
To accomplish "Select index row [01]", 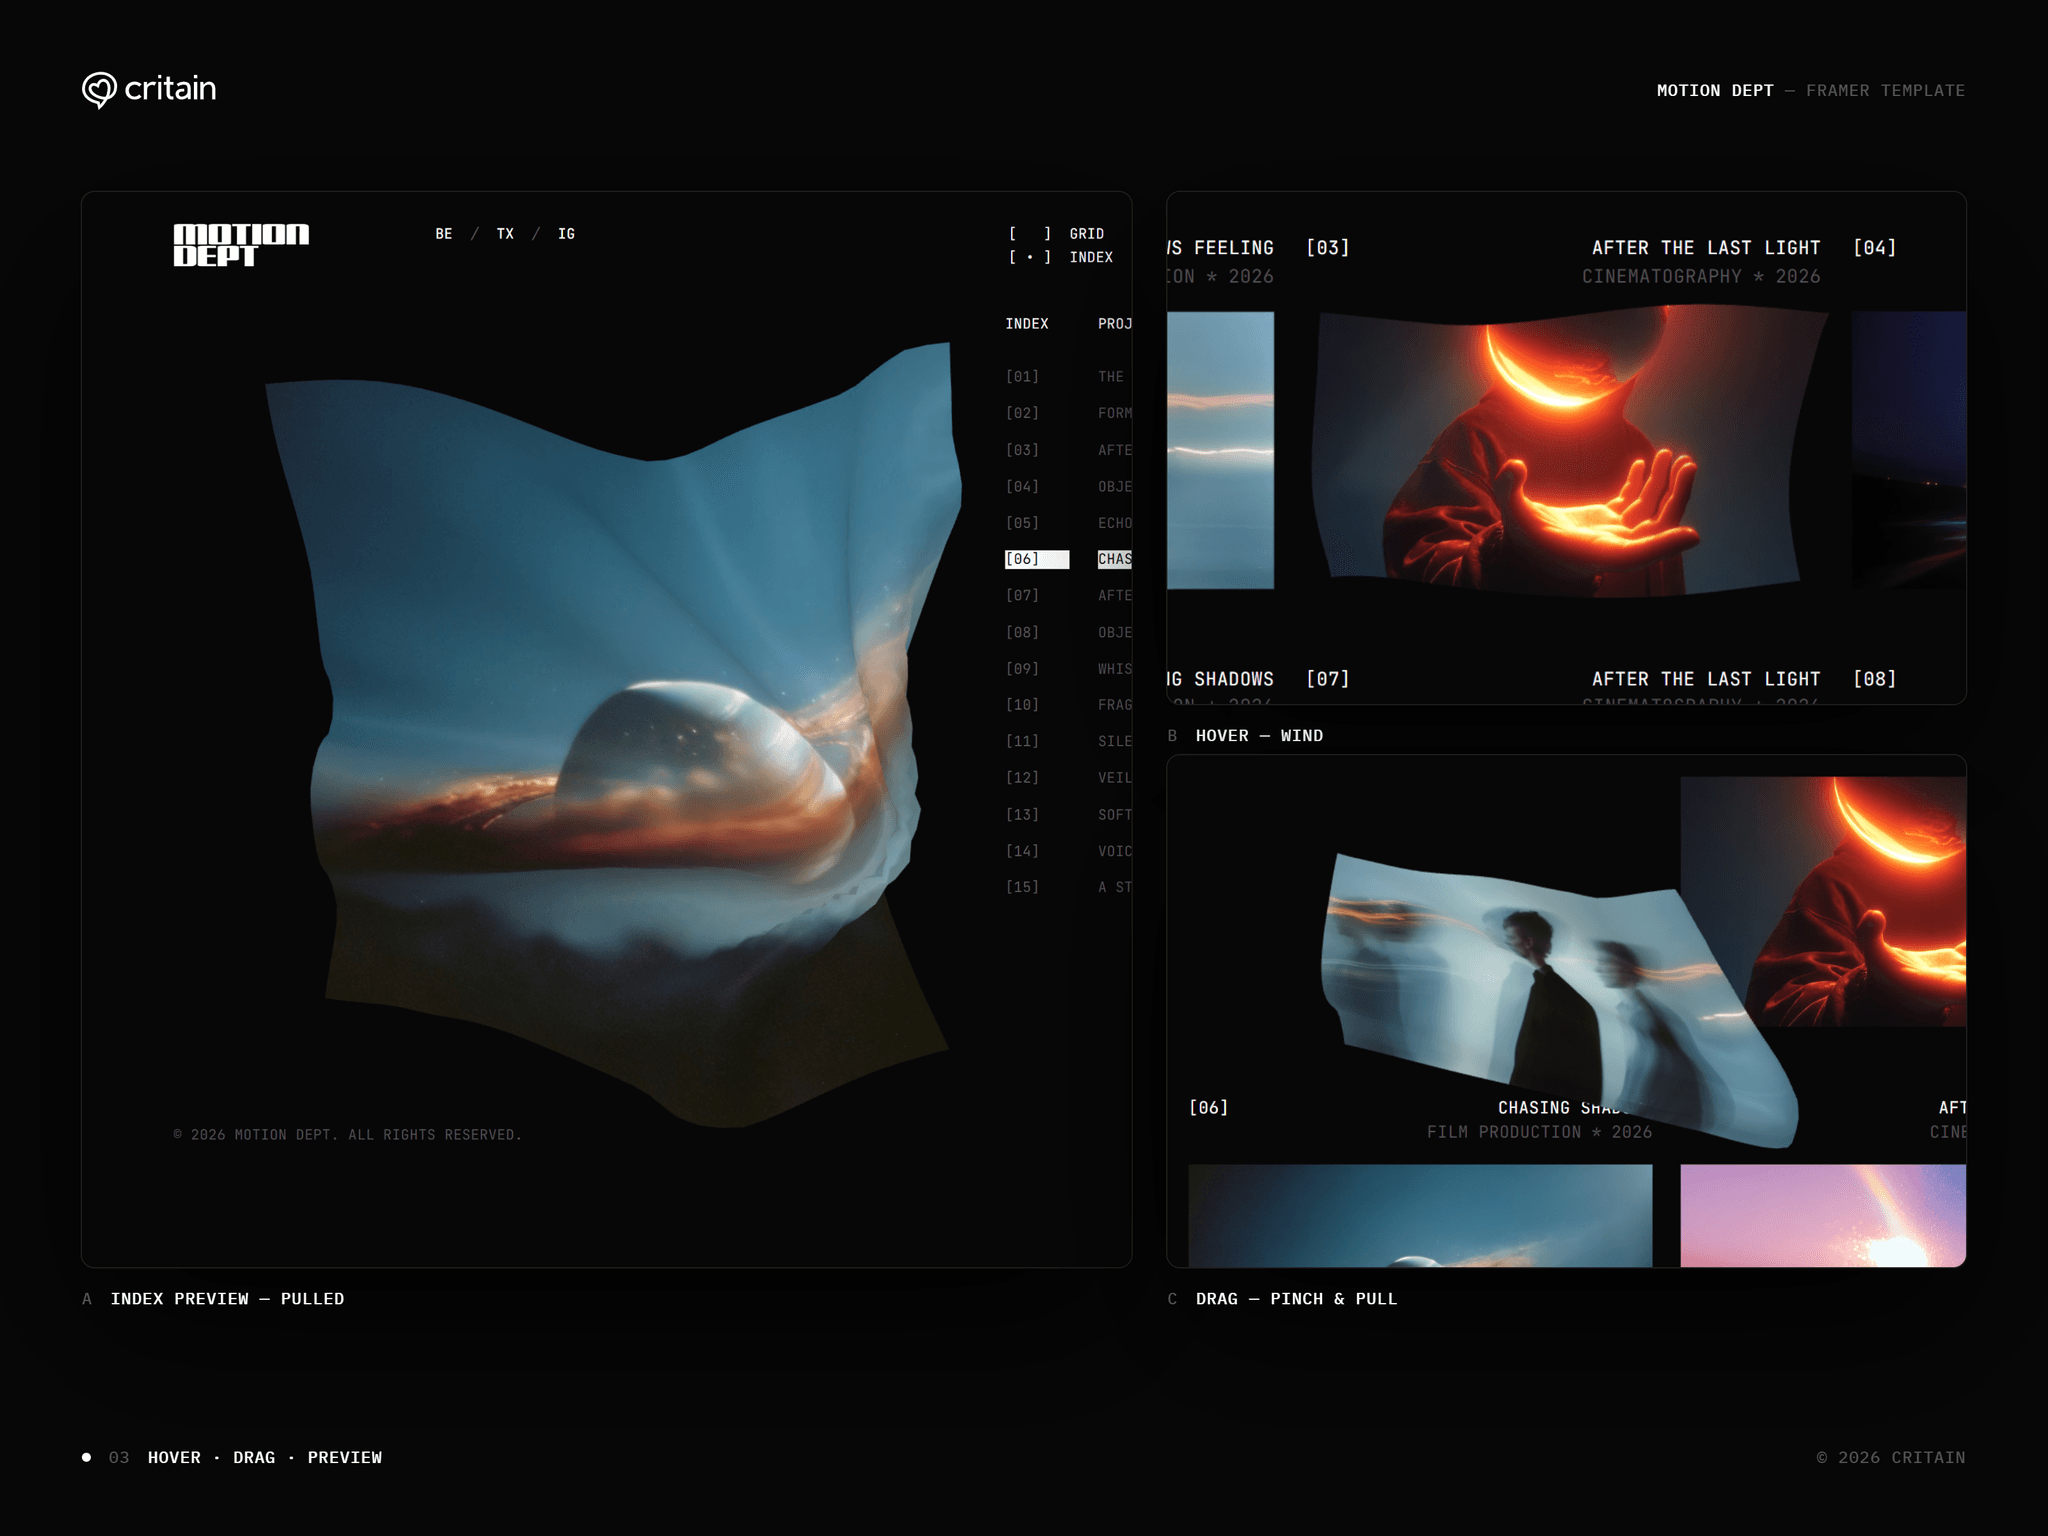I will pyautogui.click(x=1068, y=377).
